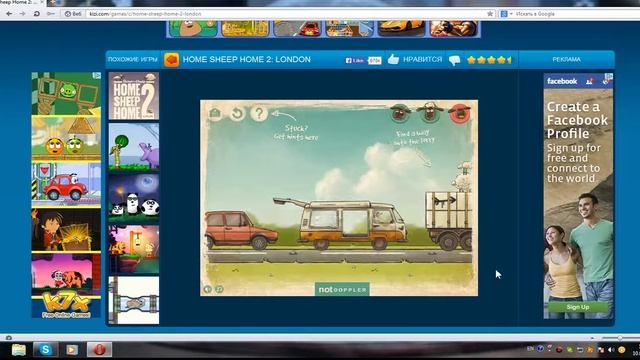Click the thumbs-down dislike icon

454,60
